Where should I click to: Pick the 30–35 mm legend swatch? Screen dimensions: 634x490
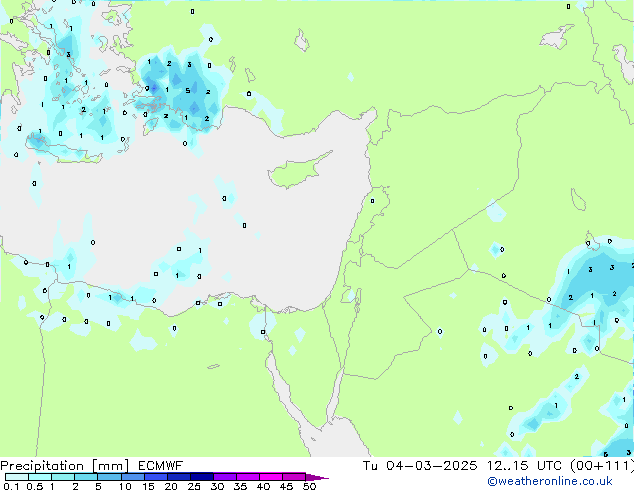(x=225, y=477)
